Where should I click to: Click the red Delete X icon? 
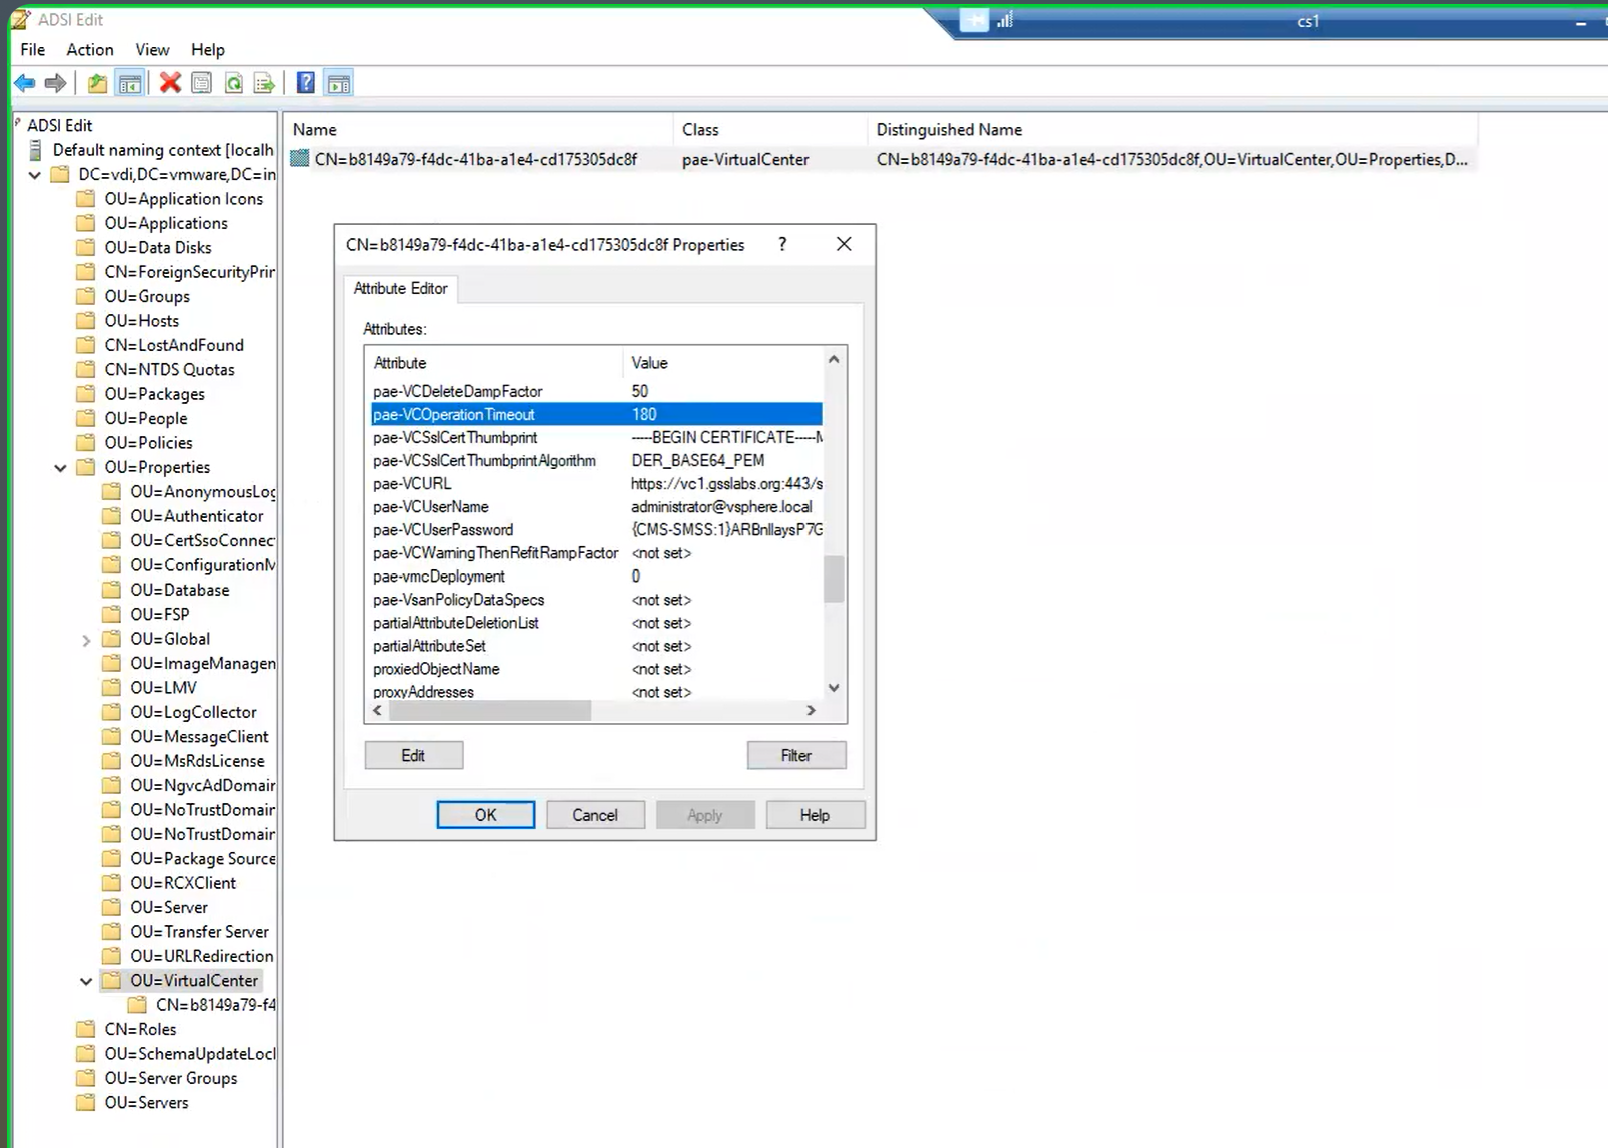(170, 84)
